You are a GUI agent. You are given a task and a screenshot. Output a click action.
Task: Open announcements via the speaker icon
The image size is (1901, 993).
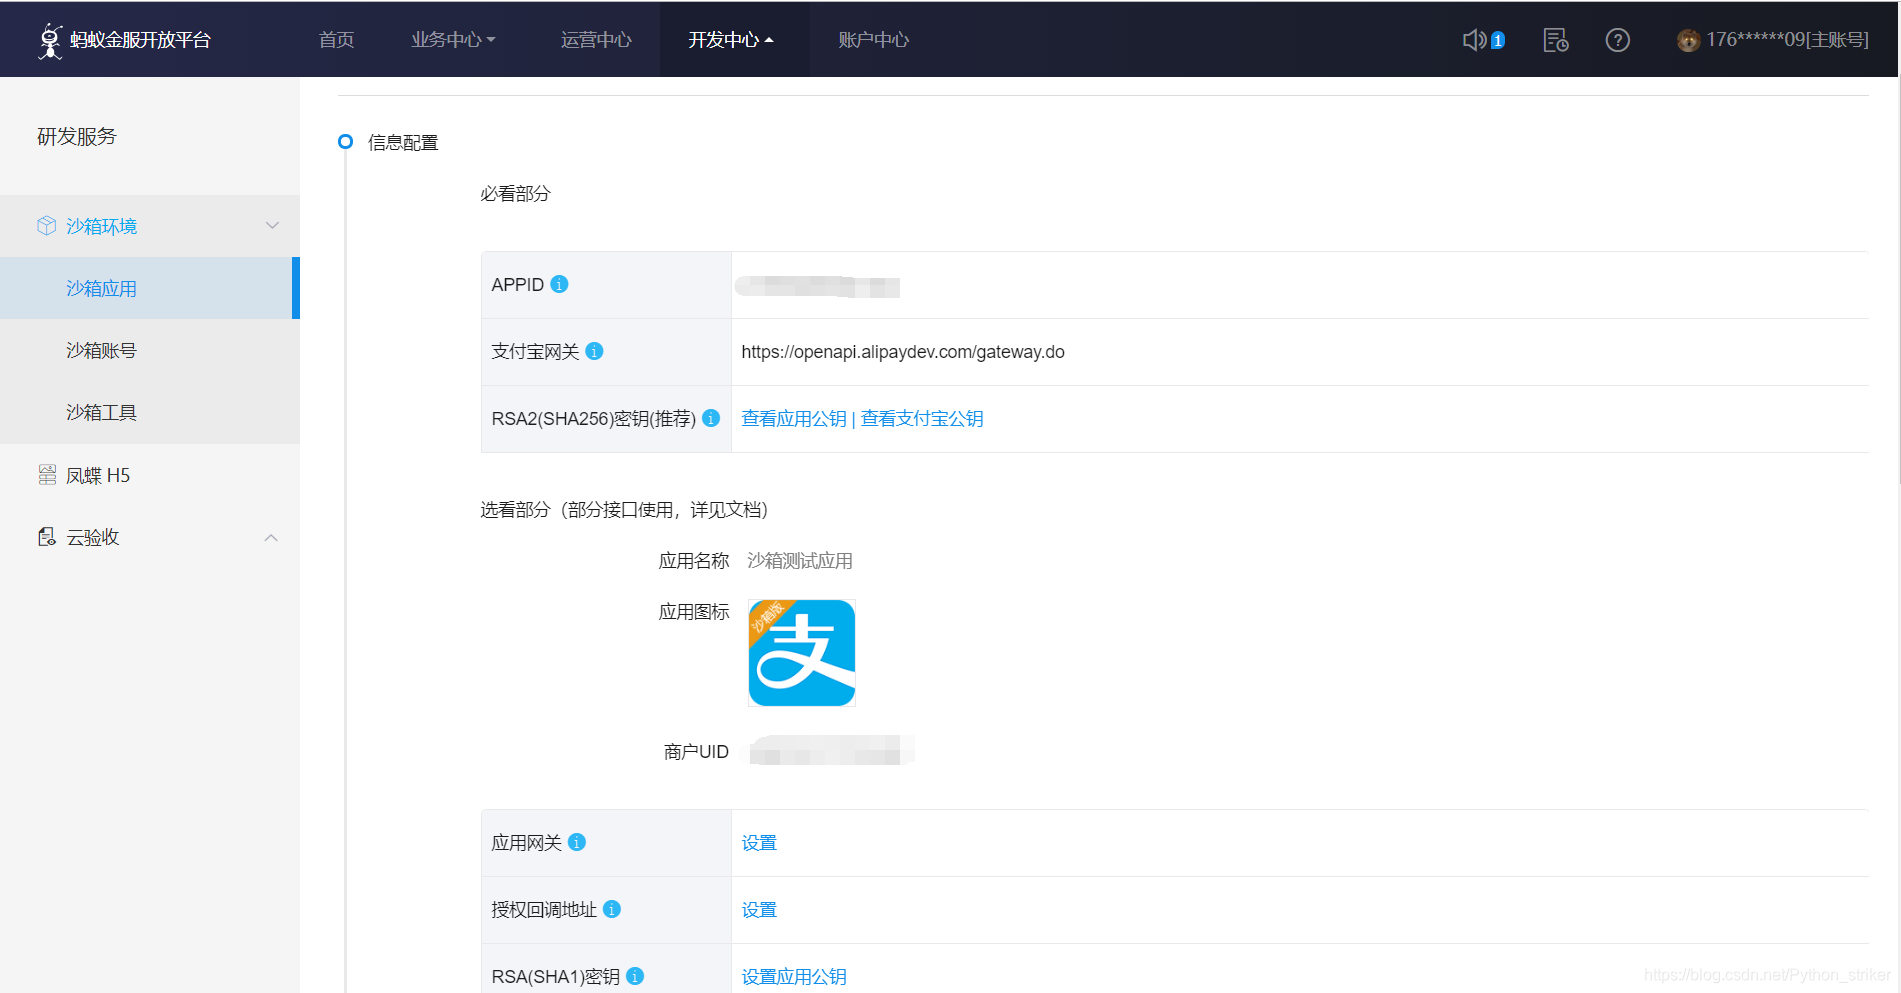pos(1474,39)
